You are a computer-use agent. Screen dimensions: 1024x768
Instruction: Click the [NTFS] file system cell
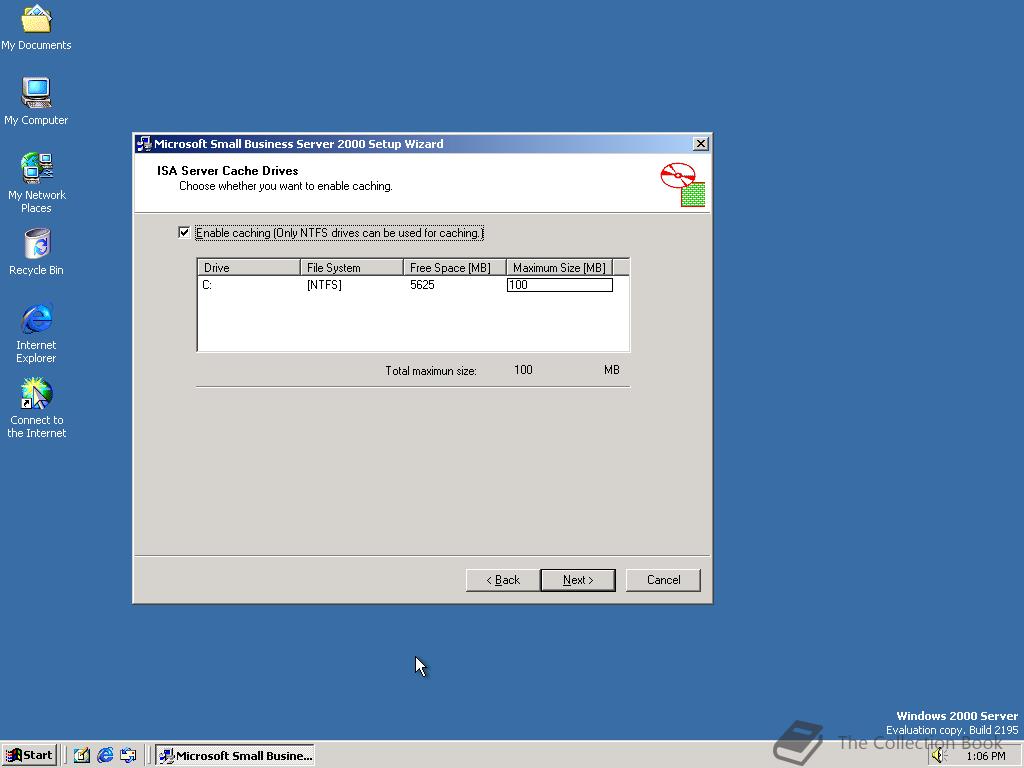(325, 285)
